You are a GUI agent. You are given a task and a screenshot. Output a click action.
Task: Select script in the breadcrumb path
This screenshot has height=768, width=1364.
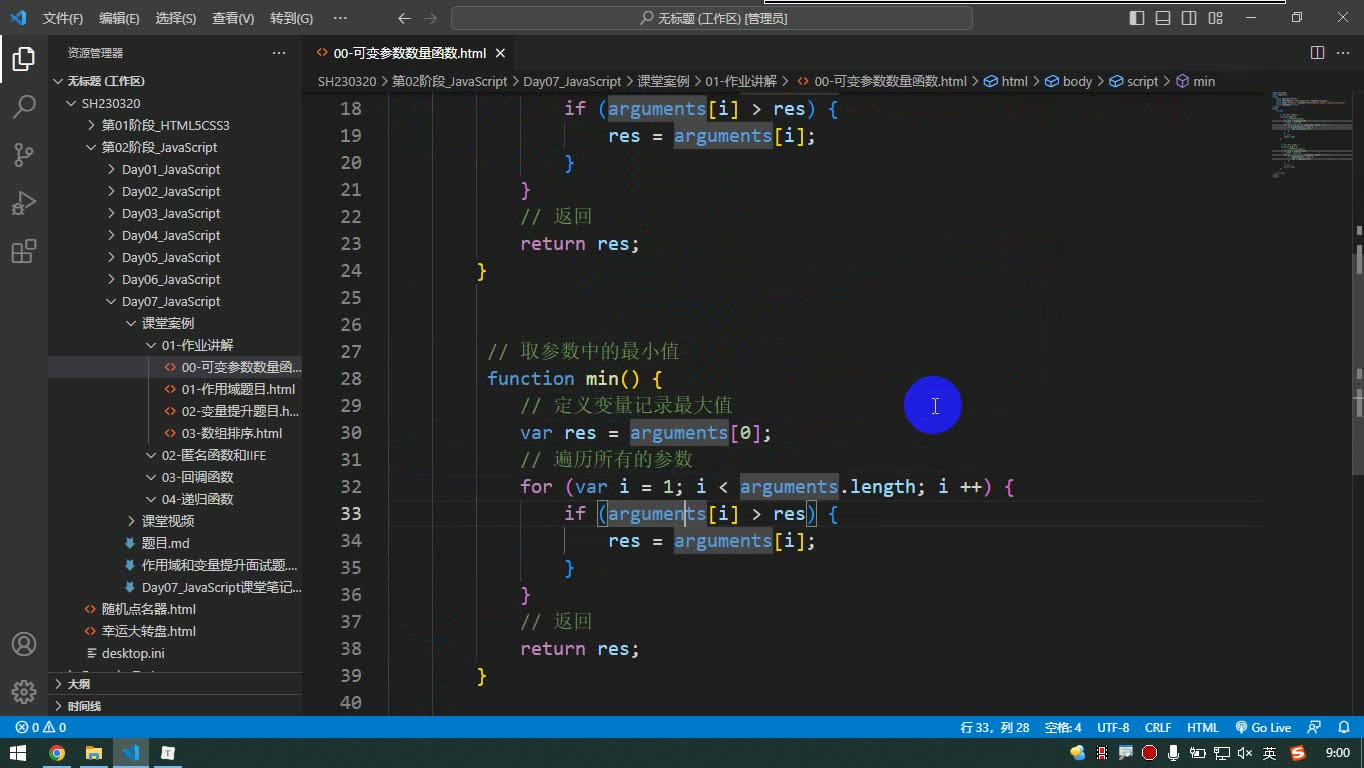[x=1133, y=81]
